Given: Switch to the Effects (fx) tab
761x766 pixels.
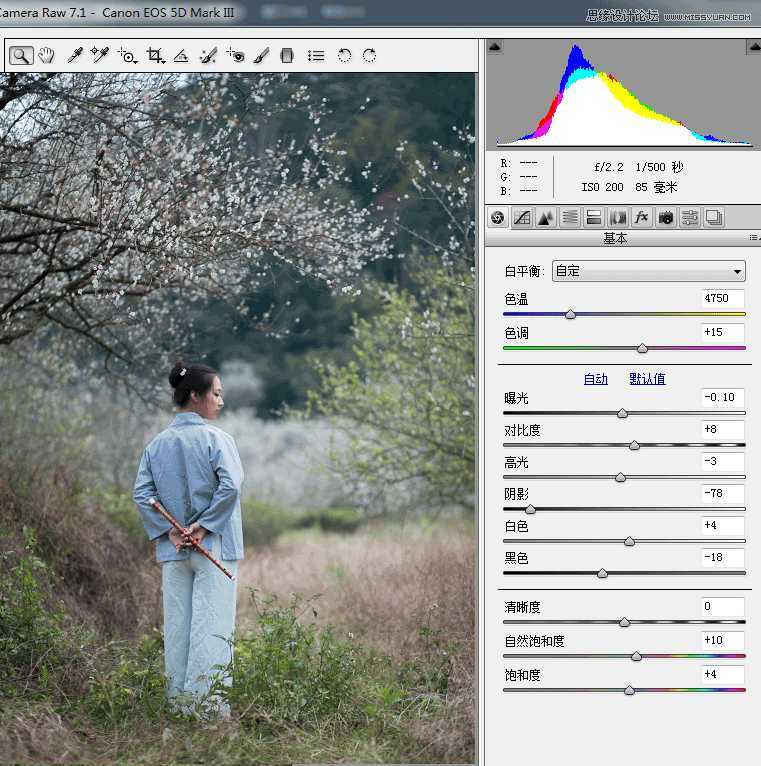Looking at the screenshot, I should click(x=642, y=218).
